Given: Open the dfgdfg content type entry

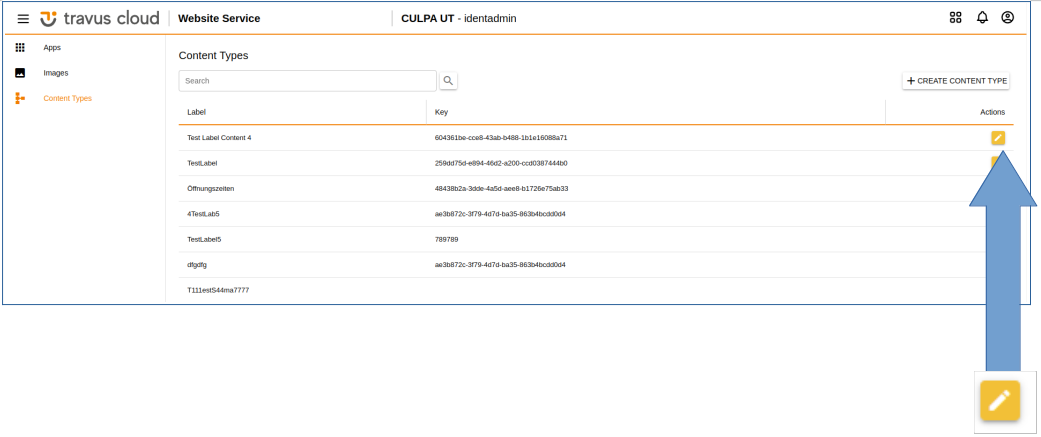Looking at the screenshot, I should 197,265.
